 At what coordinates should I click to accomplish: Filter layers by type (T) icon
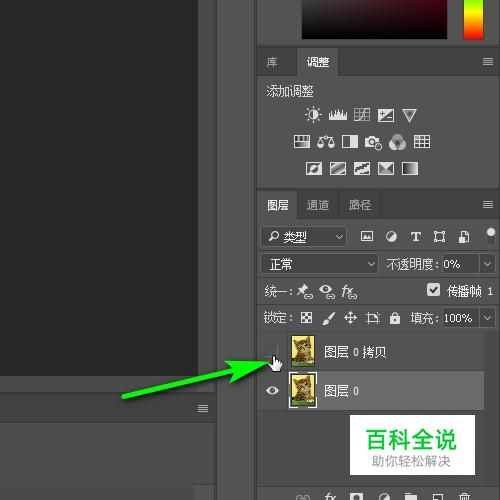pyautogui.click(x=415, y=237)
